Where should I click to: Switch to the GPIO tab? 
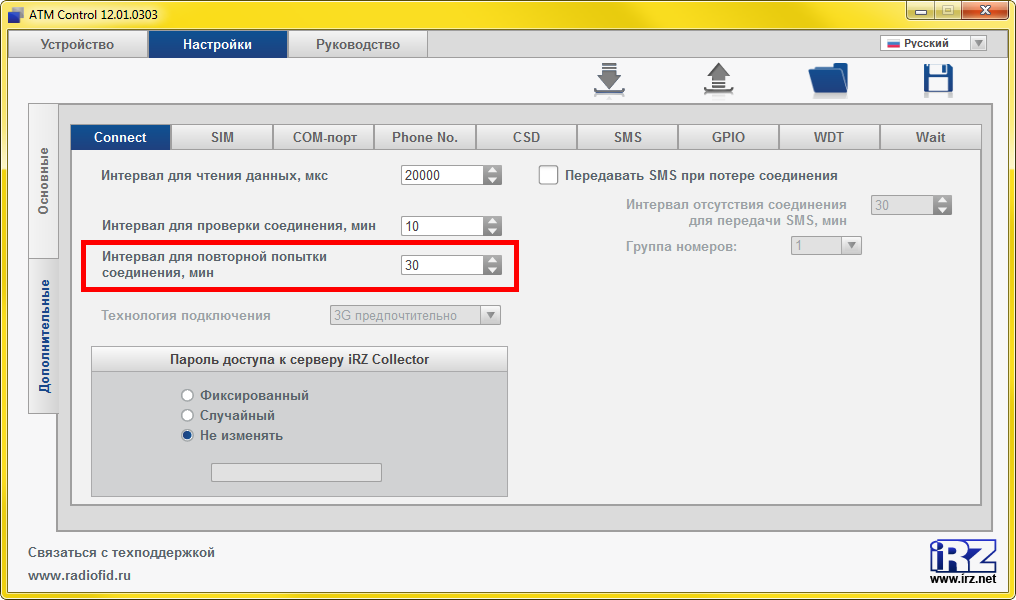tap(728, 137)
